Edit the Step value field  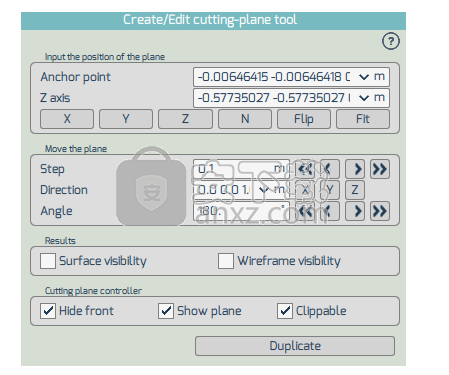[241, 169]
